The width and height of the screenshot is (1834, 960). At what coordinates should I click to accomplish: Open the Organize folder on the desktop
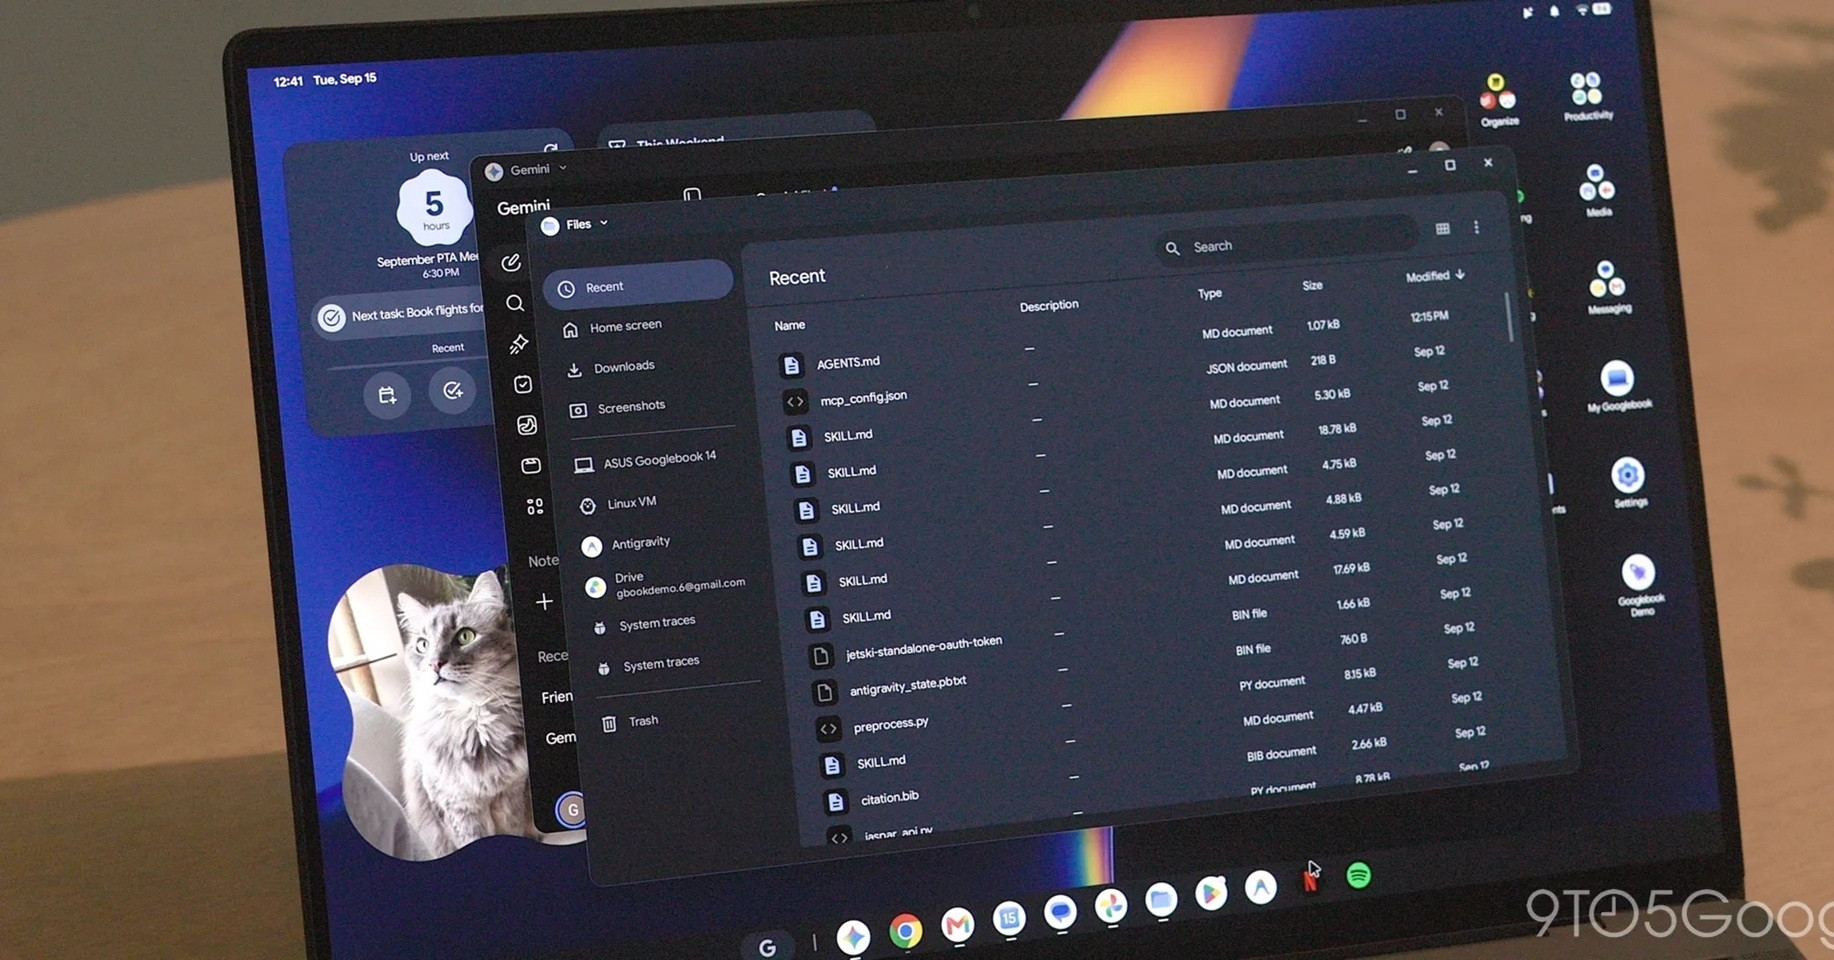click(x=1498, y=100)
